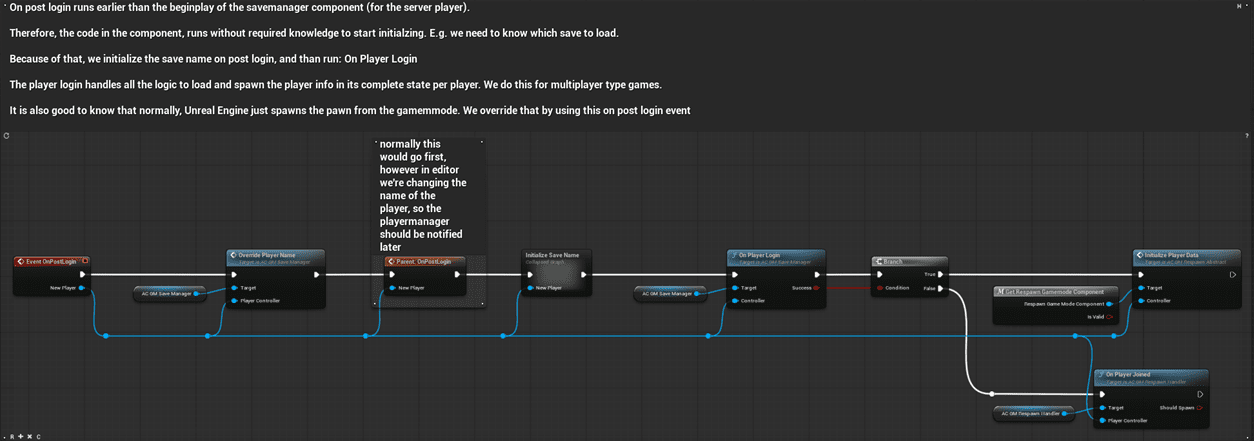The height and width of the screenshot is (441, 1254).
Task: Click the R button at the graph's bottom-left
Action: point(12,436)
